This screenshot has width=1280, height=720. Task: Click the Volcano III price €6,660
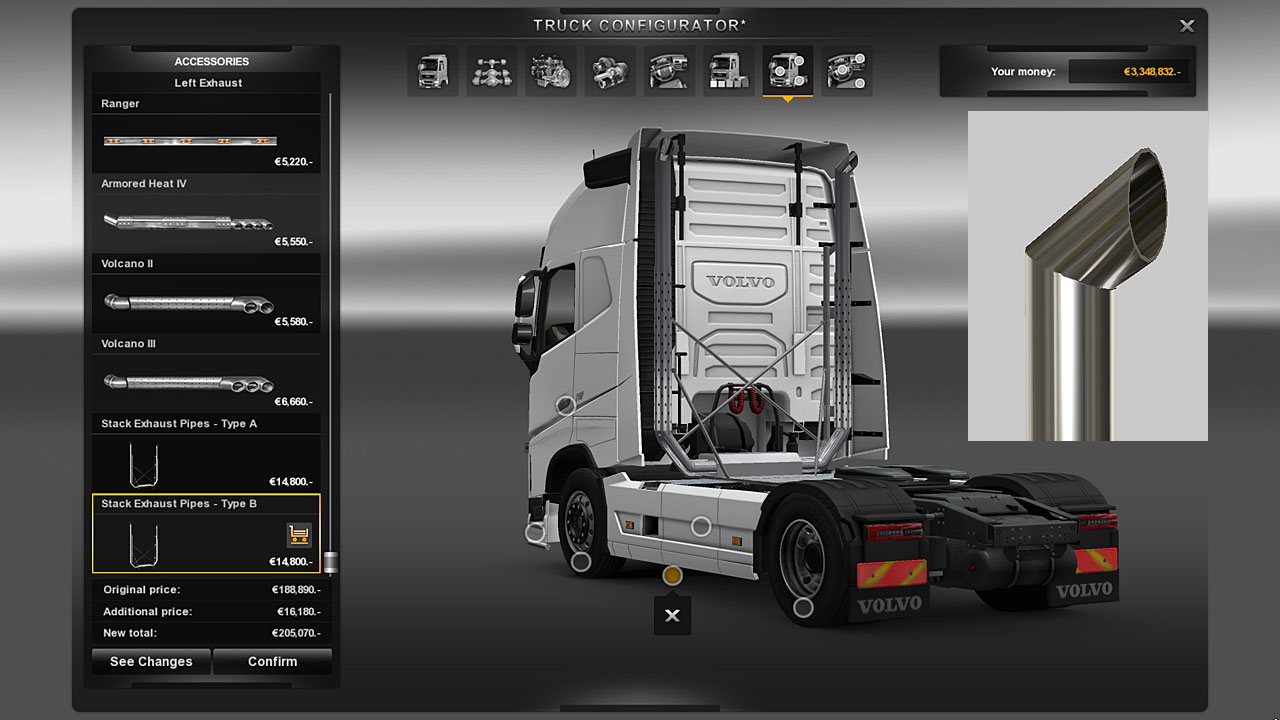[294, 401]
